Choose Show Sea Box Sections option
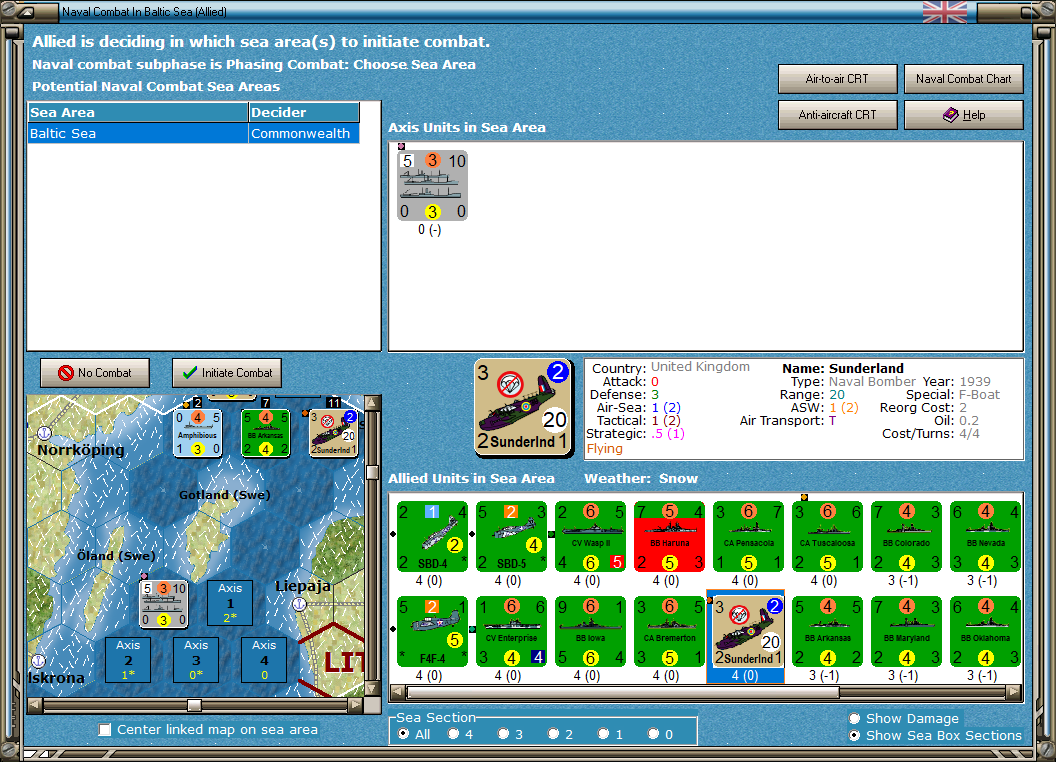This screenshot has height=762, width=1056. tap(854, 736)
